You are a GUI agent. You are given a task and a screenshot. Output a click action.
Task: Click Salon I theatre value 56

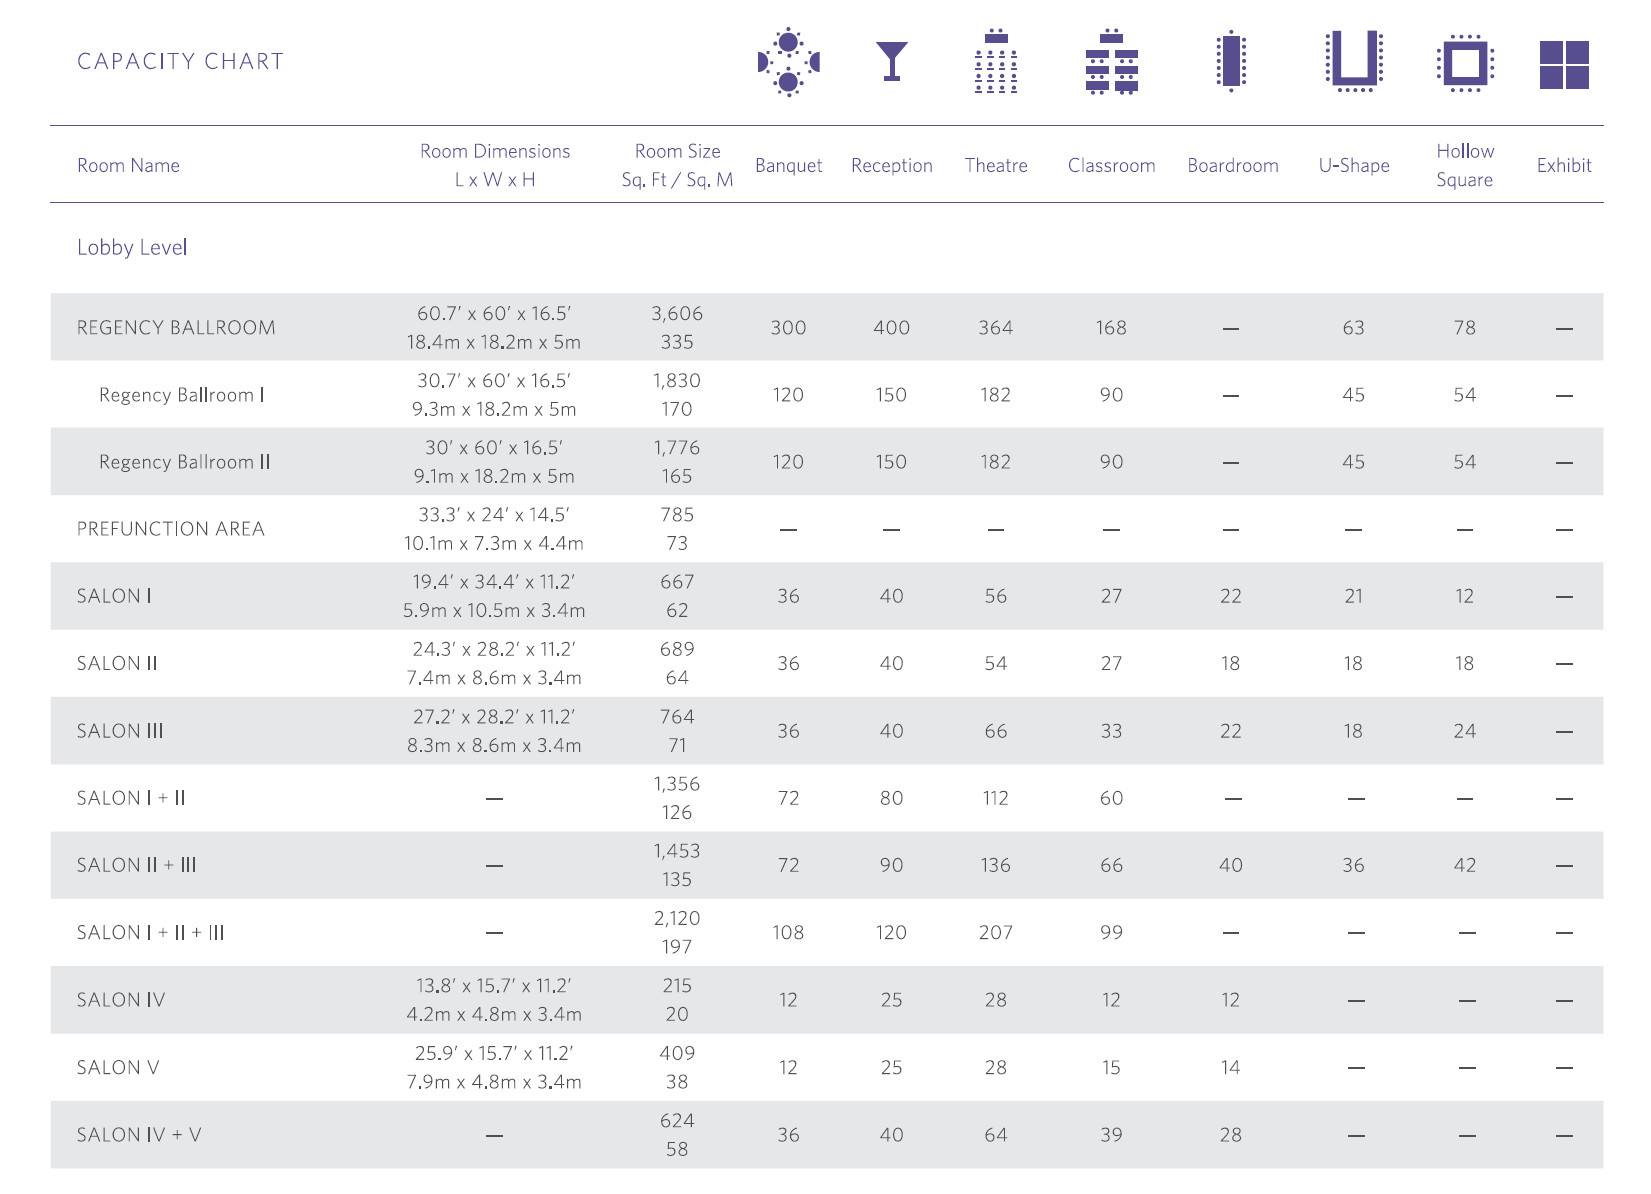[x=996, y=596]
